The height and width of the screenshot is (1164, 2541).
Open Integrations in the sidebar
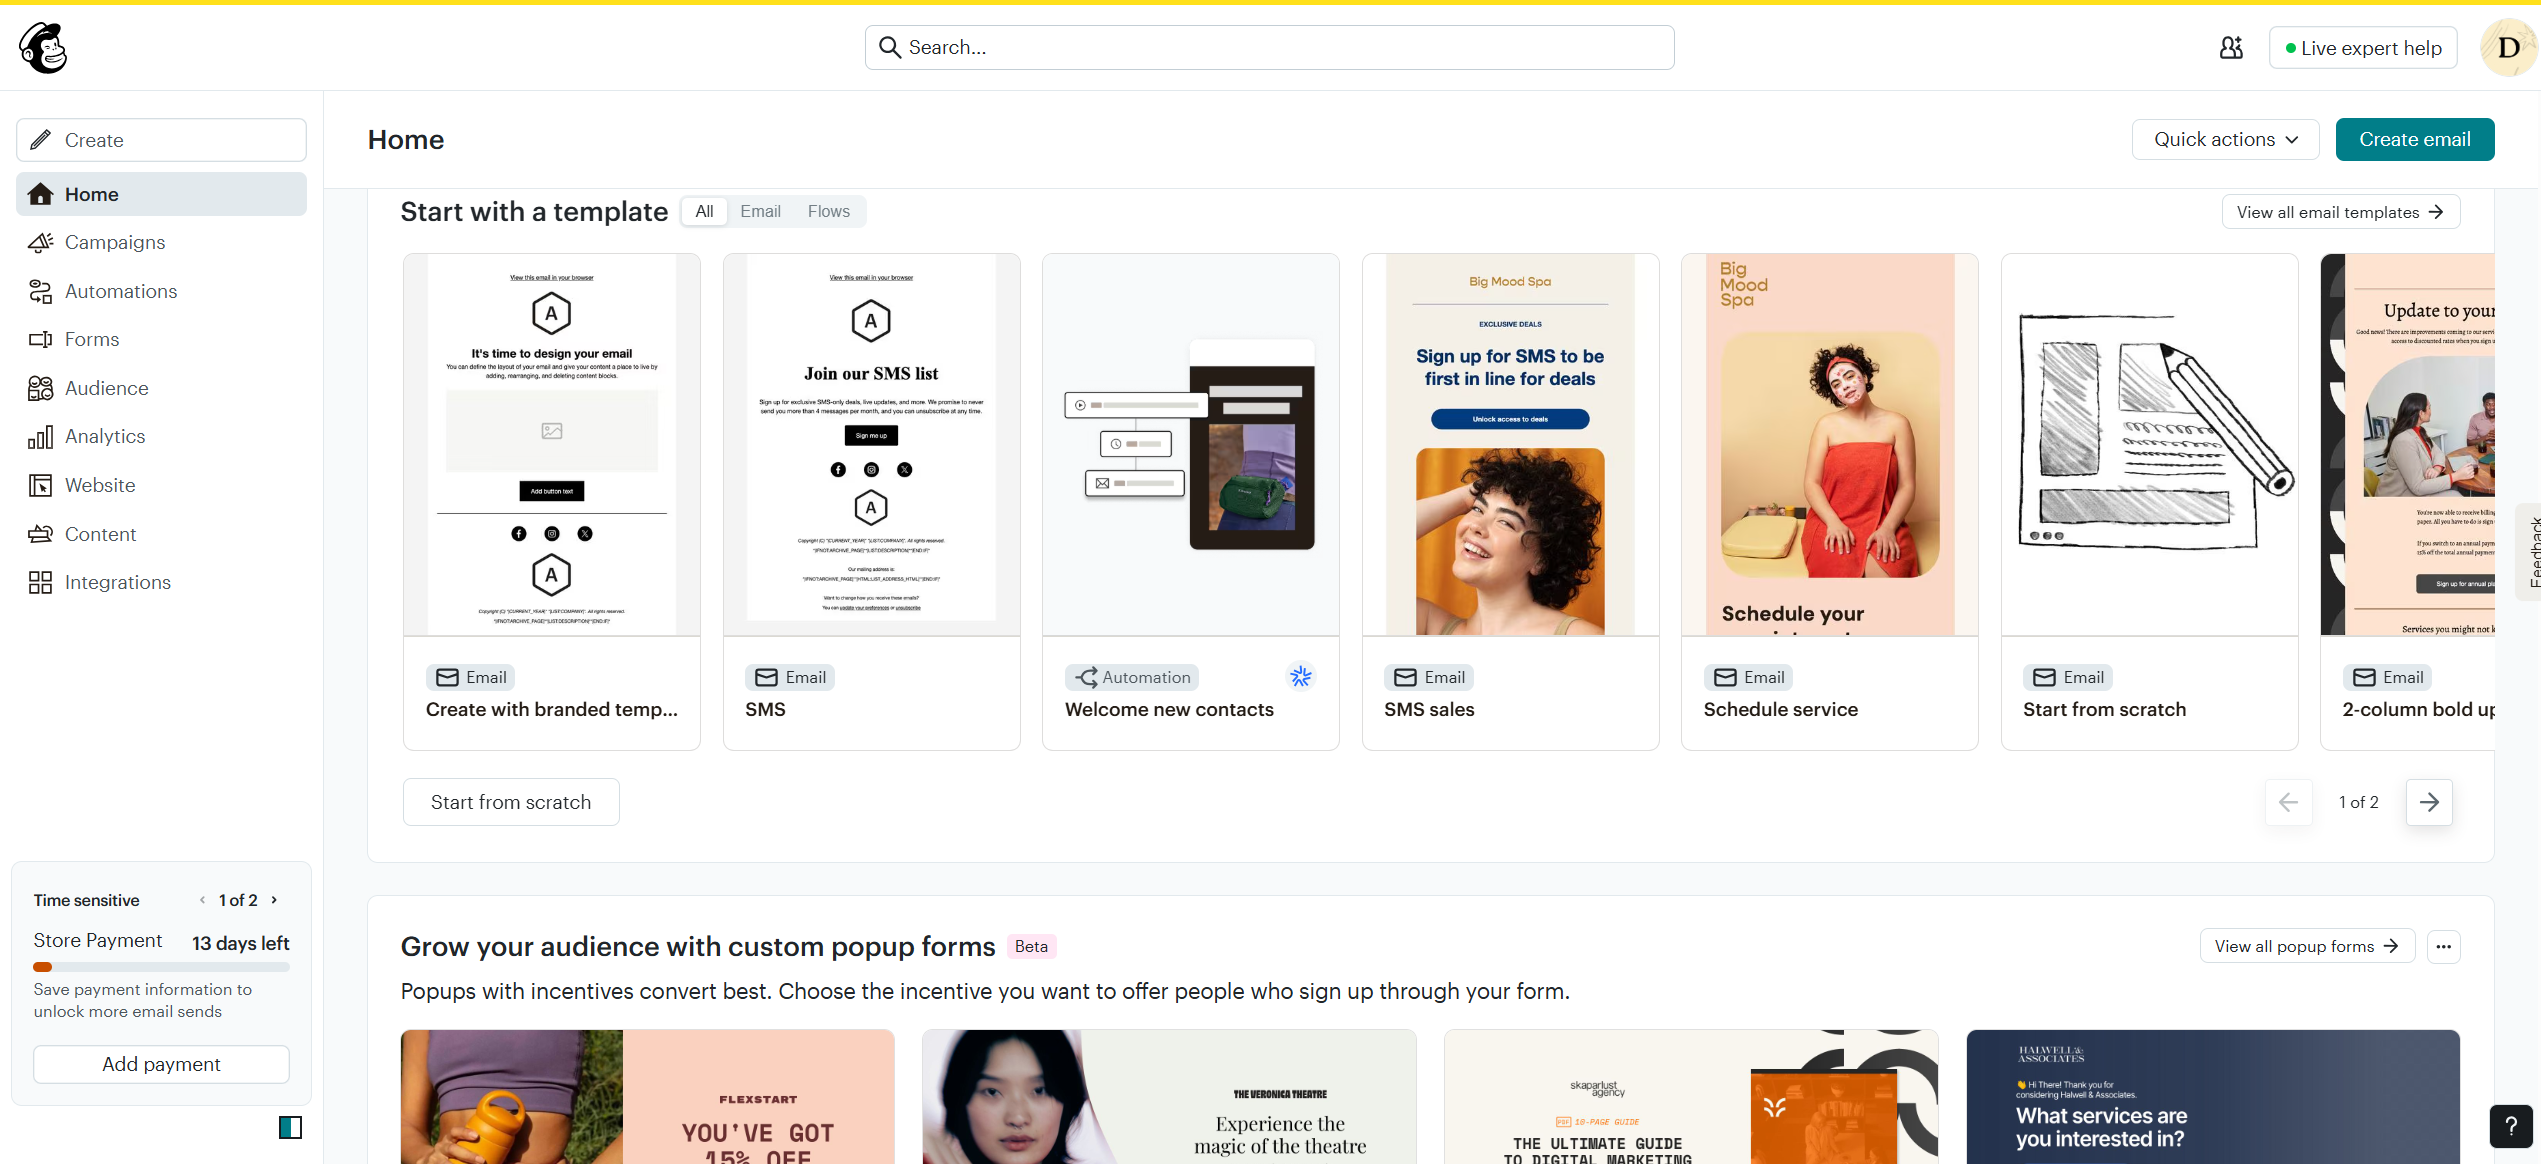(161, 582)
